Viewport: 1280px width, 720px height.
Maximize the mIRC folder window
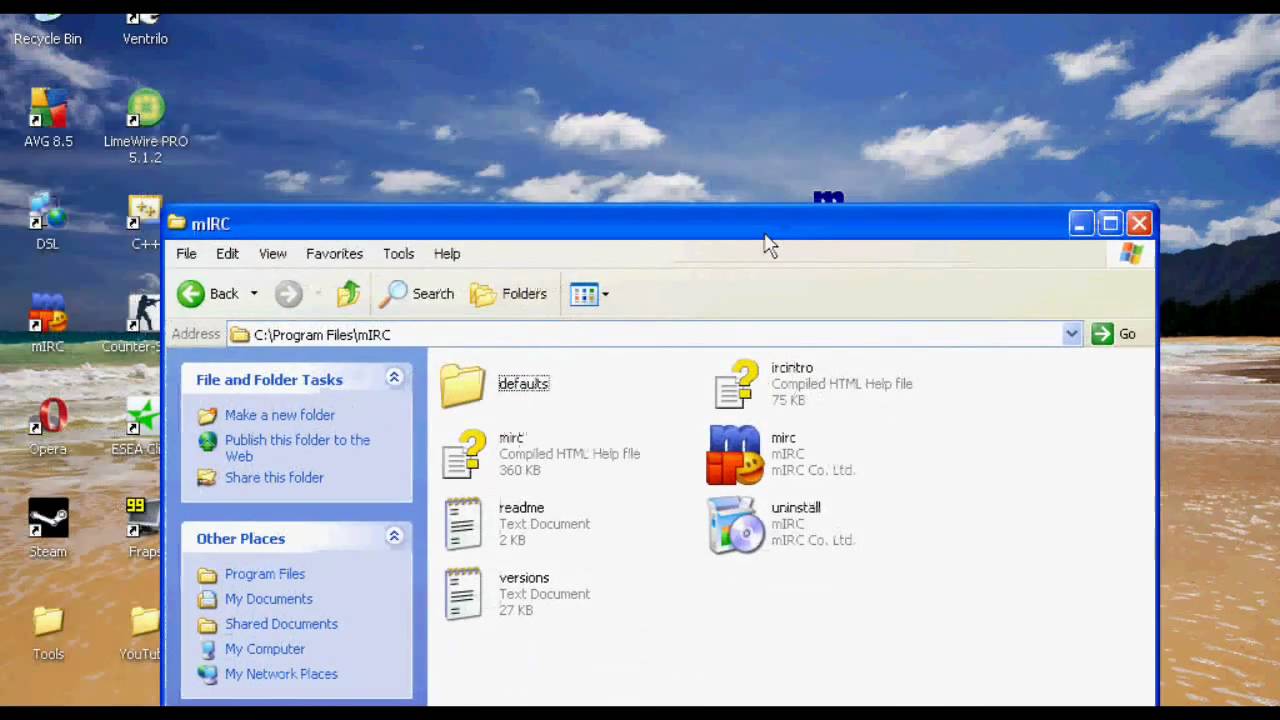(1110, 223)
